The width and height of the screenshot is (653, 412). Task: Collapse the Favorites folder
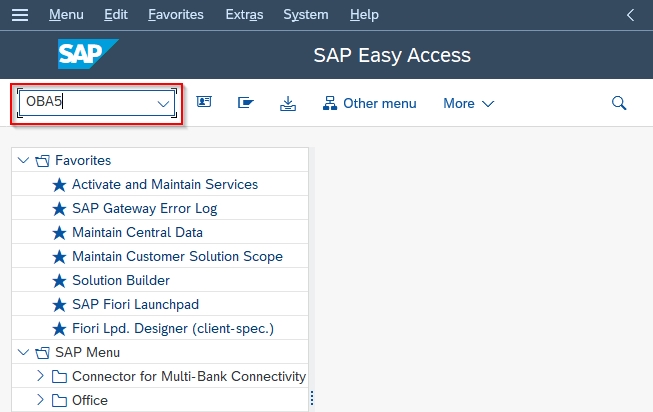pos(24,160)
